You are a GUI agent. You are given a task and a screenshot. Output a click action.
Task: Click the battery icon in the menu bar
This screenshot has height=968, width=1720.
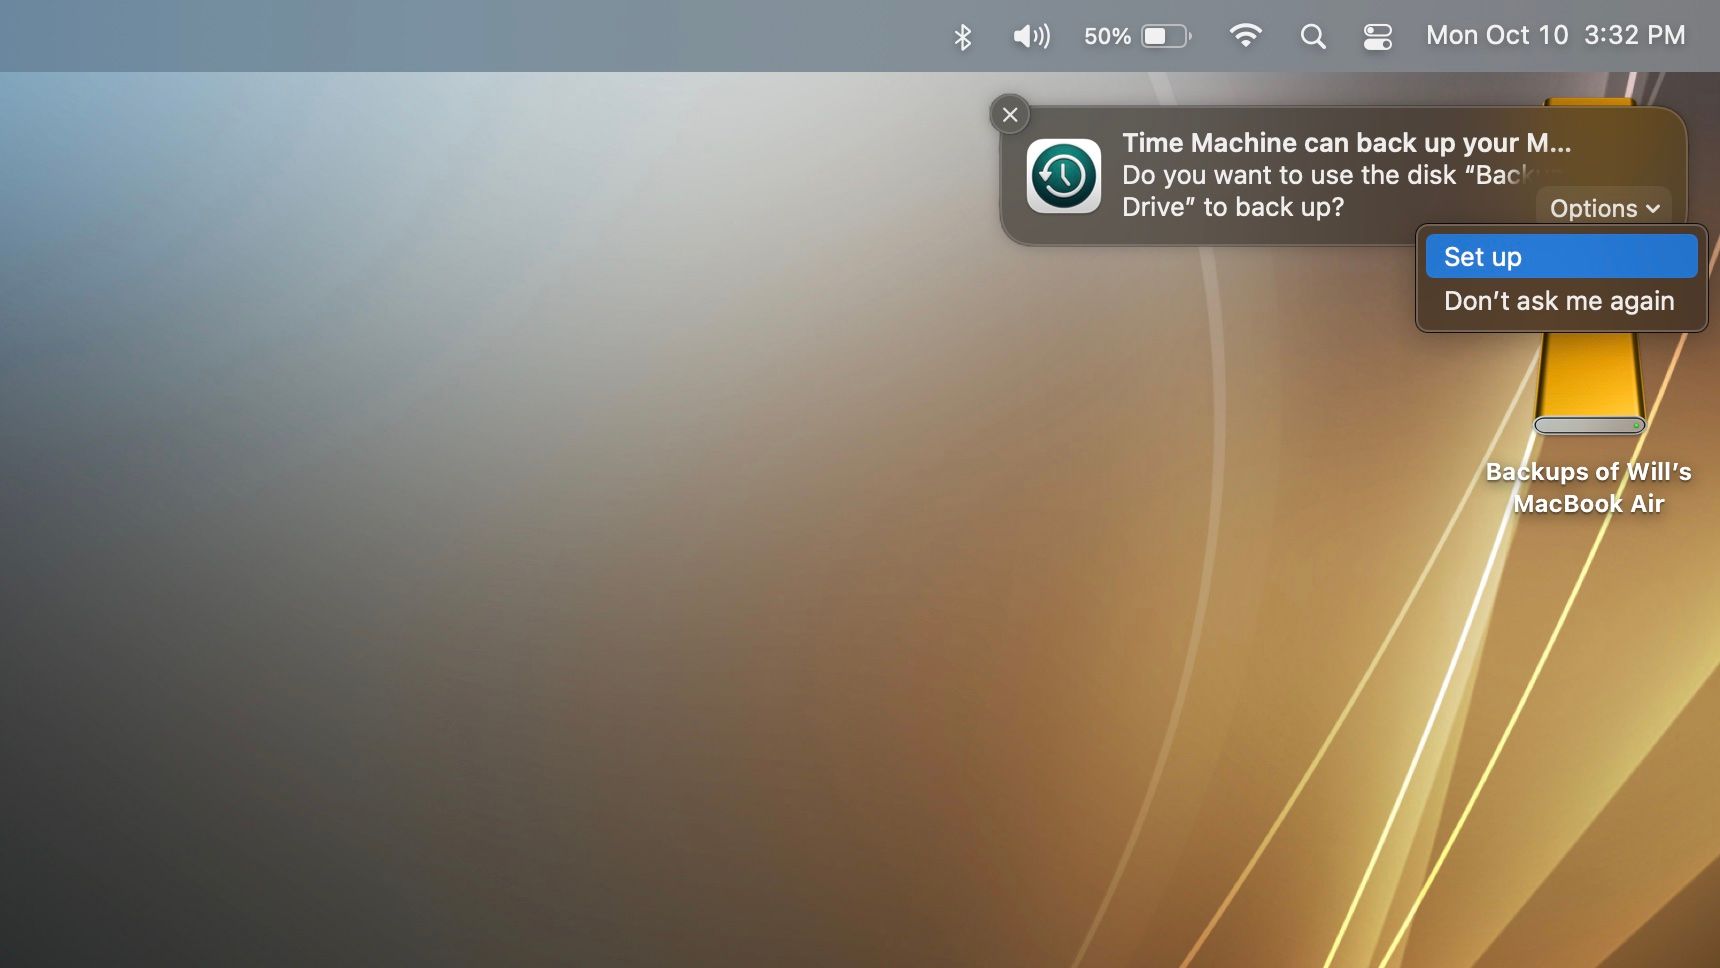[1167, 36]
